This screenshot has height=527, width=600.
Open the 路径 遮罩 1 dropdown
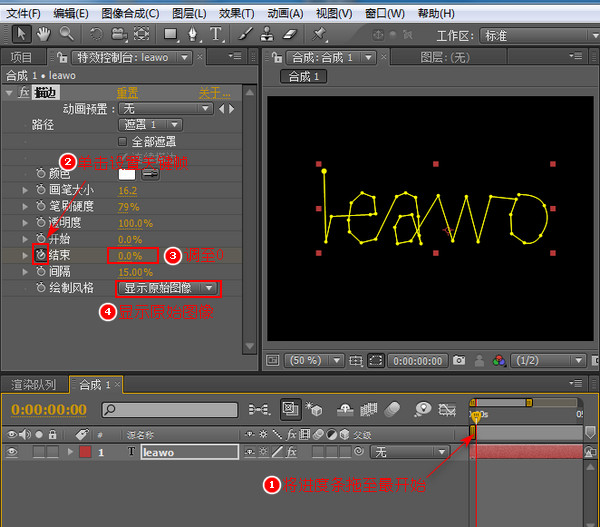click(150, 125)
